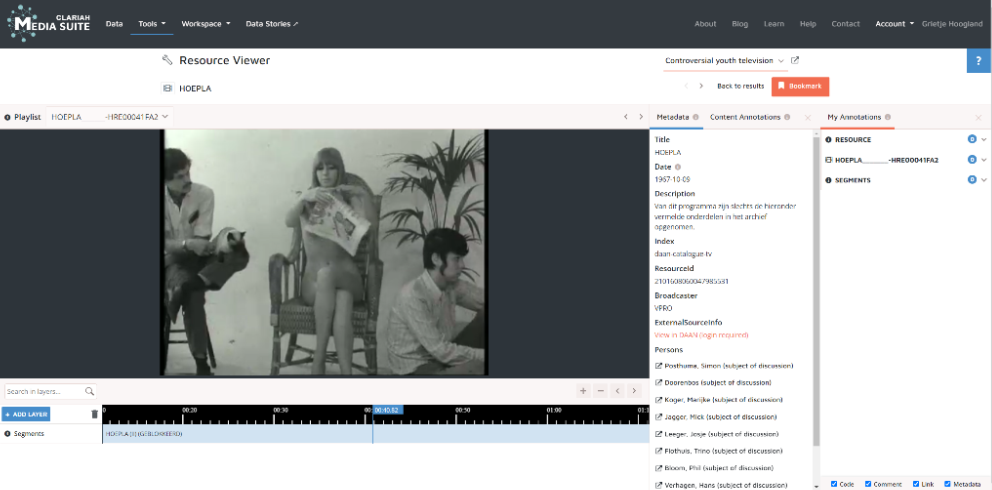Image resolution: width=992 pixels, height=490 pixels.
Task: Open the View in DAAN link
Action: point(701,335)
